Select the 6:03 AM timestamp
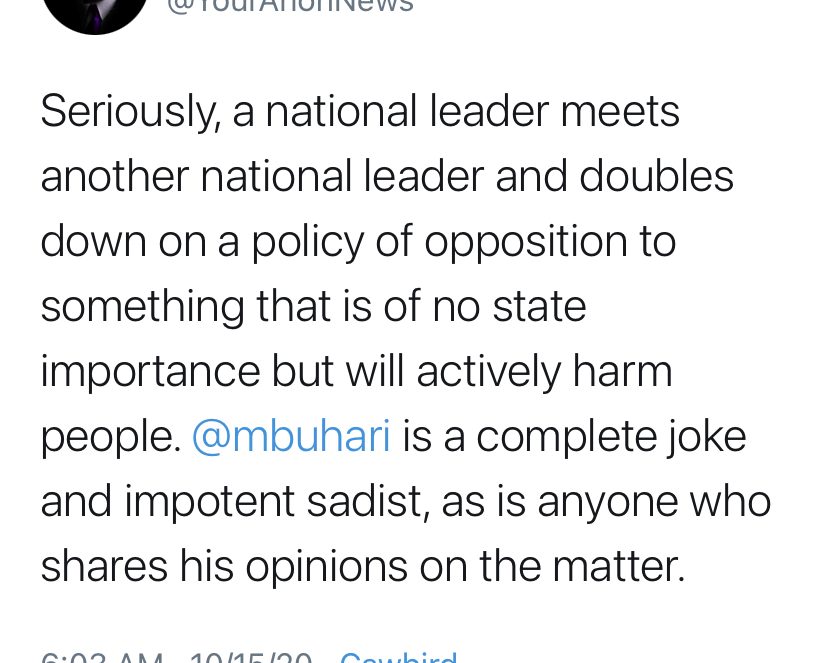The height and width of the screenshot is (663, 828). pyautogui.click(x=102, y=658)
